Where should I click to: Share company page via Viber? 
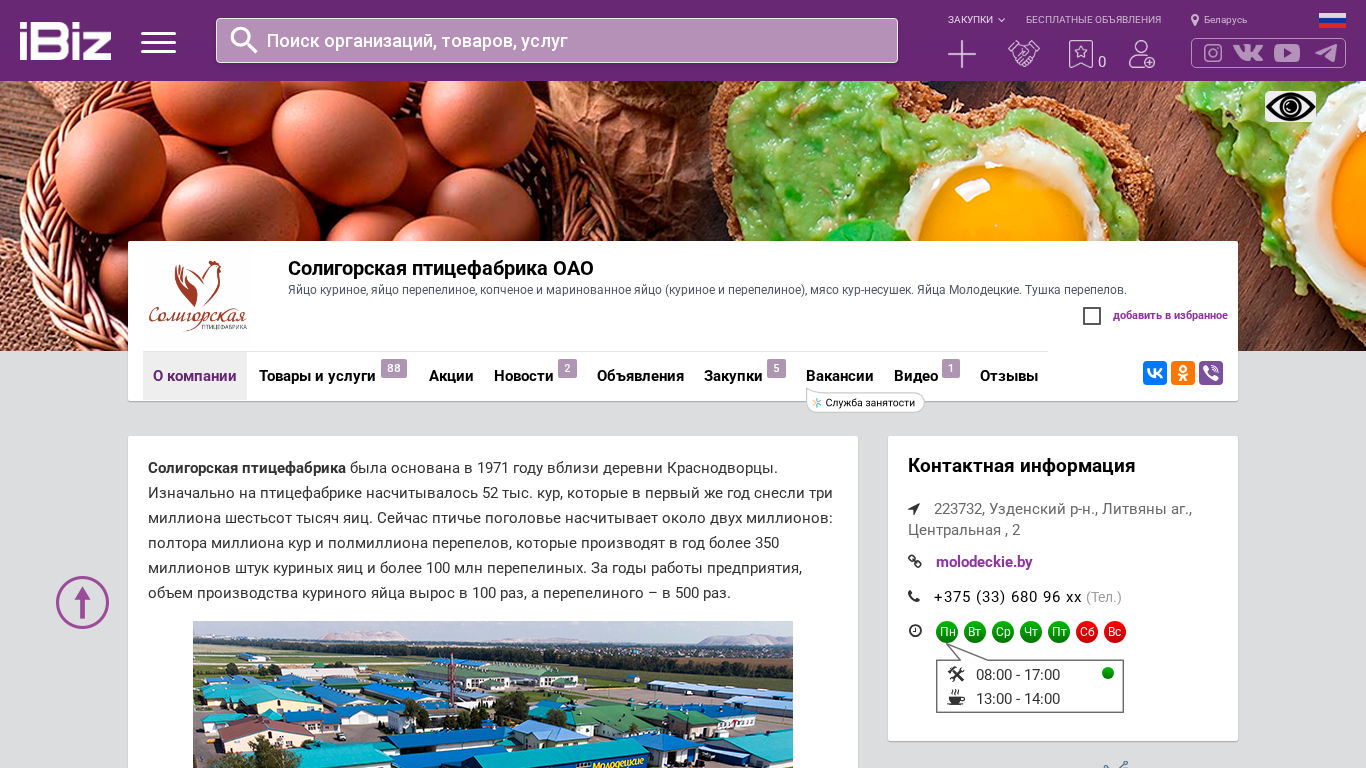coord(1211,373)
